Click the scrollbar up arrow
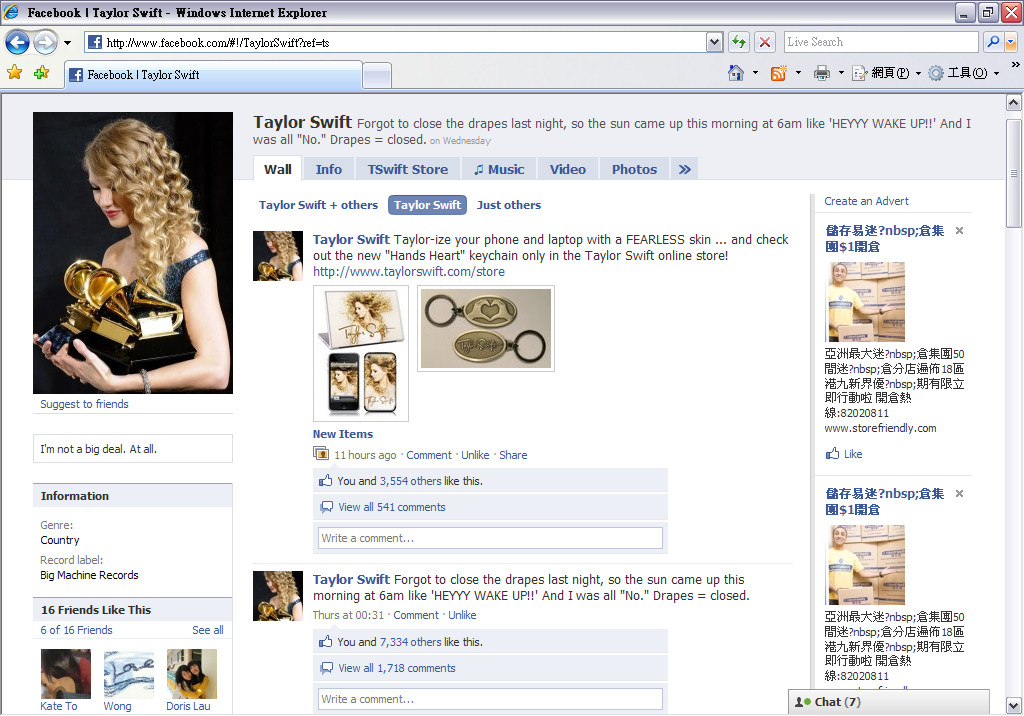The image size is (1024, 716). click(x=1014, y=103)
